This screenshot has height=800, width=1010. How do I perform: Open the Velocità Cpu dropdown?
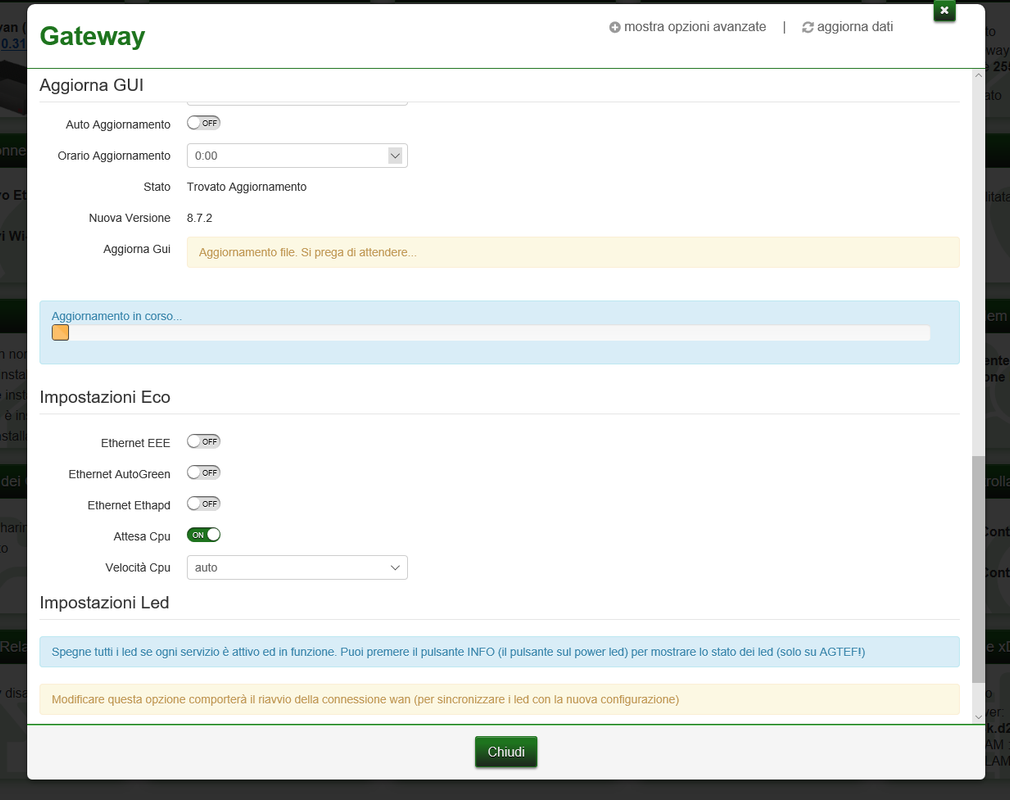297,567
